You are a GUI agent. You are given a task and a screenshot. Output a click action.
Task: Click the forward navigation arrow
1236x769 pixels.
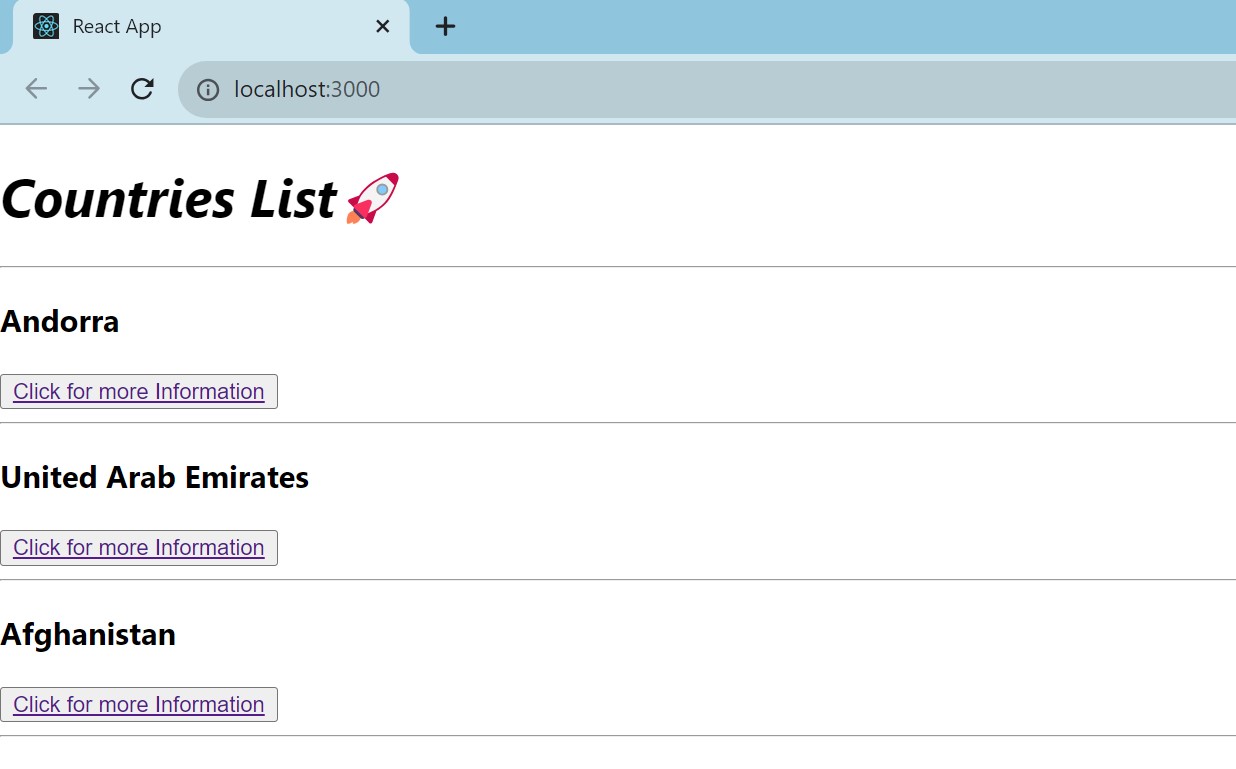point(89,89)
